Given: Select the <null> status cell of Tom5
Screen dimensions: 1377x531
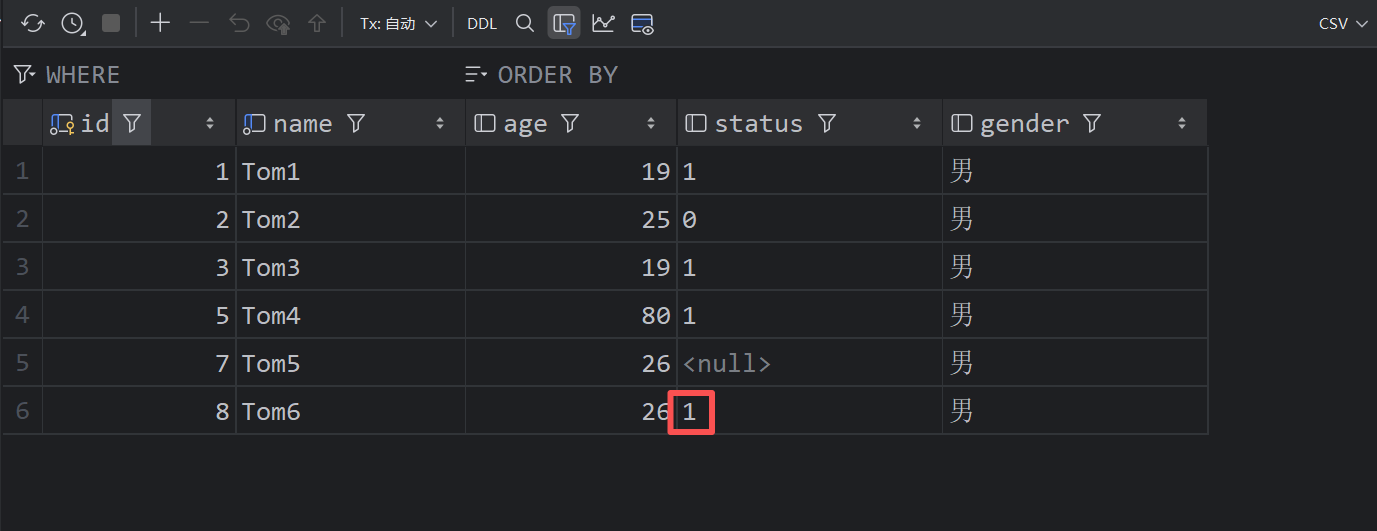Looking at the screenshot, I should coord(810,363).
